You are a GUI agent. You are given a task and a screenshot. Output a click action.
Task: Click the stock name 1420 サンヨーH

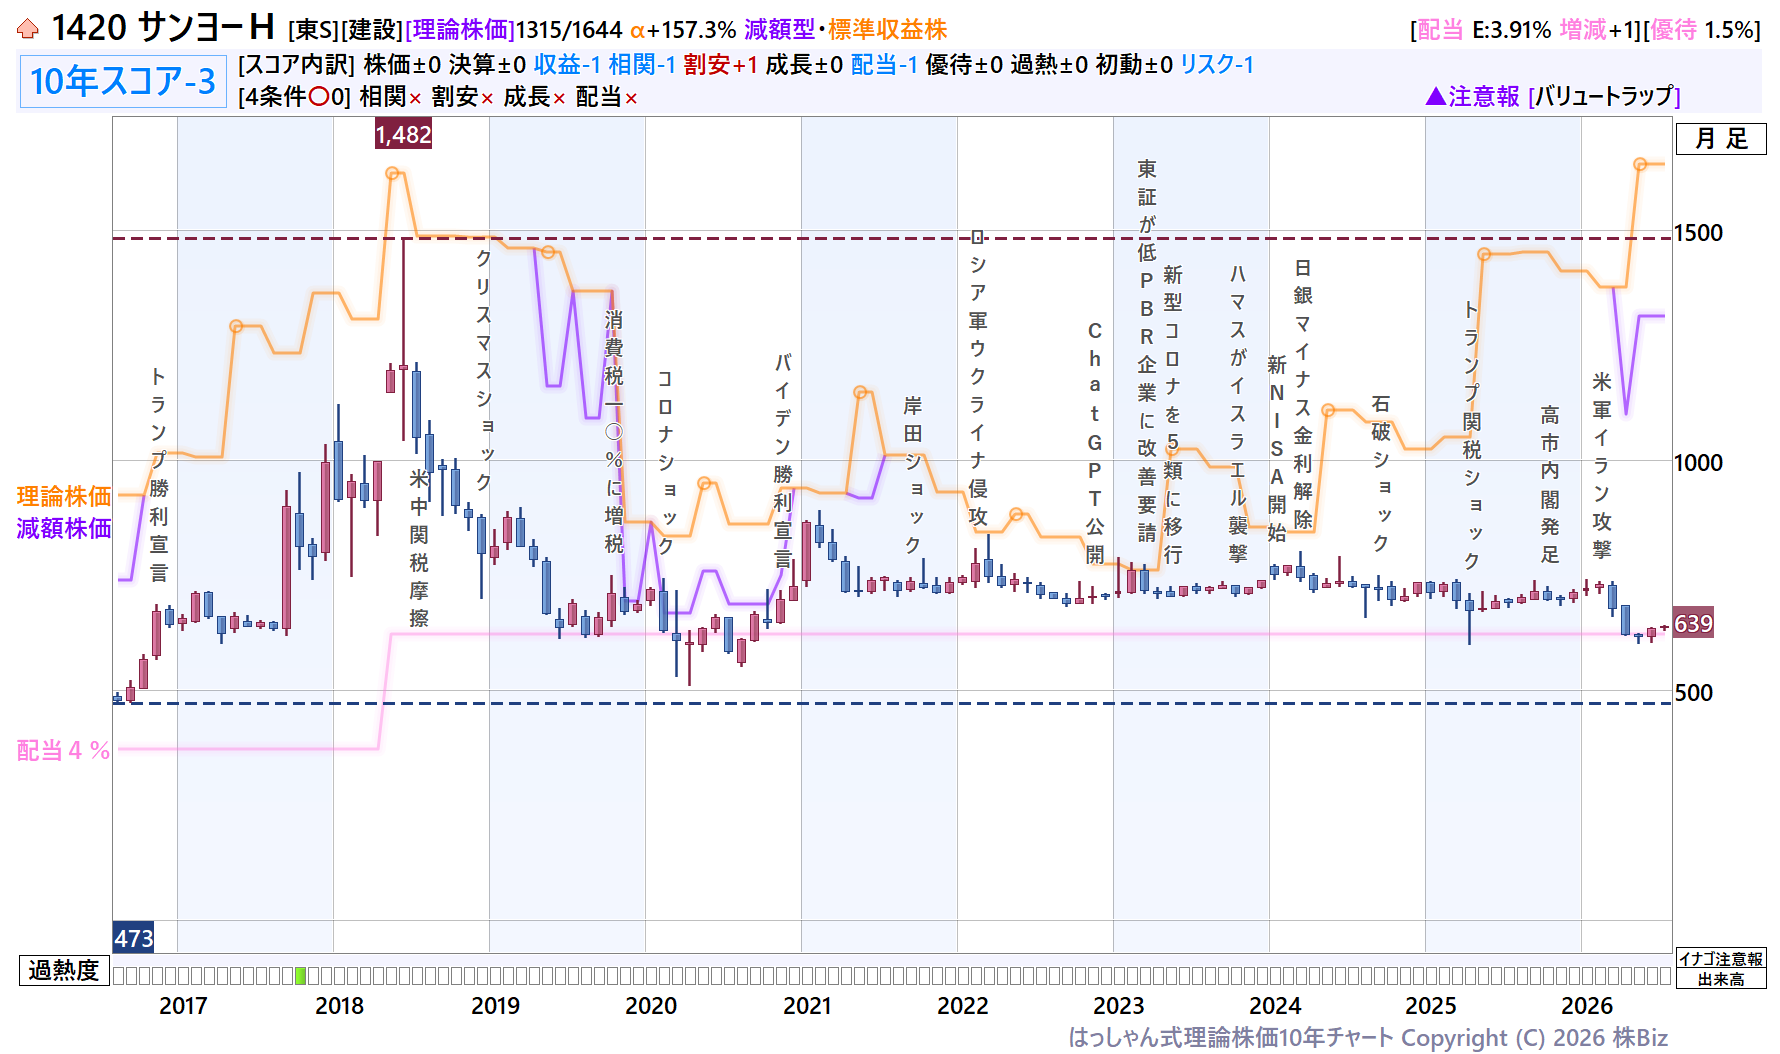pyautogui.click(x=163, y=28)
